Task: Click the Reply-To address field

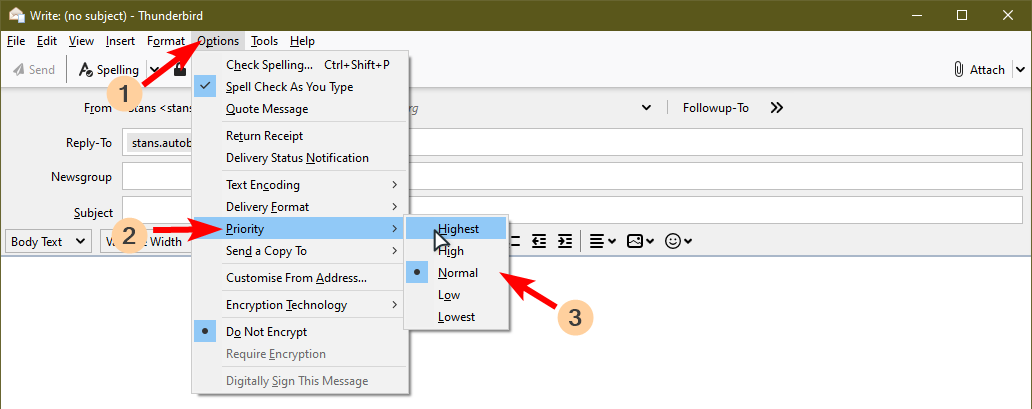Action: 572,143
